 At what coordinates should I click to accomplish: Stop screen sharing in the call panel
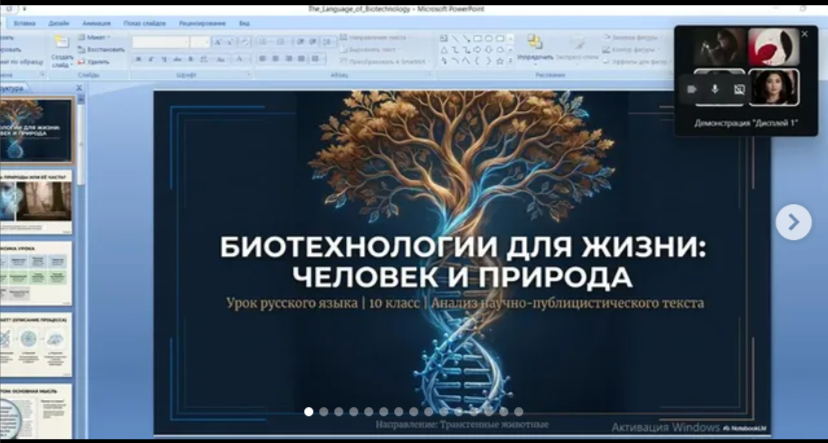739,89
